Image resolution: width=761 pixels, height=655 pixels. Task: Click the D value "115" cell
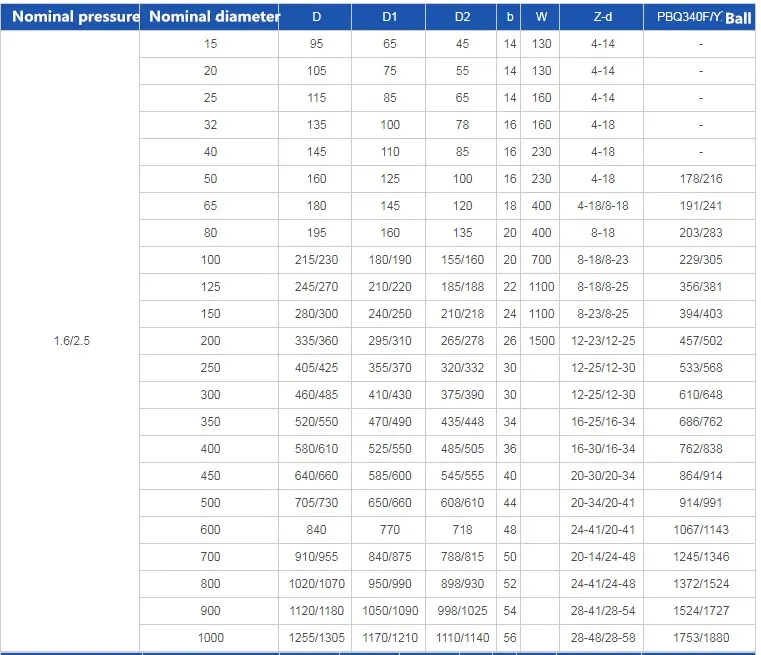click(316, 98)
